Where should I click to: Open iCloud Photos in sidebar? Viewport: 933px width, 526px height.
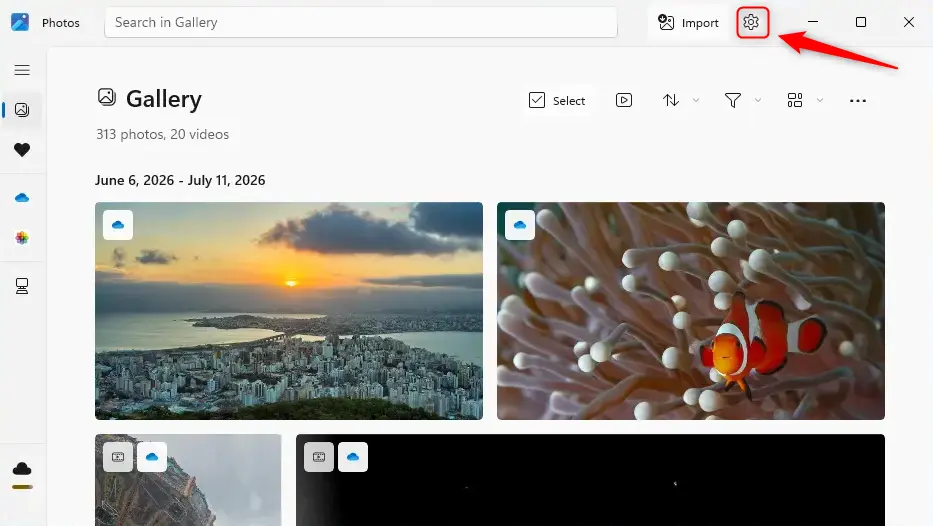click(22, 238)
